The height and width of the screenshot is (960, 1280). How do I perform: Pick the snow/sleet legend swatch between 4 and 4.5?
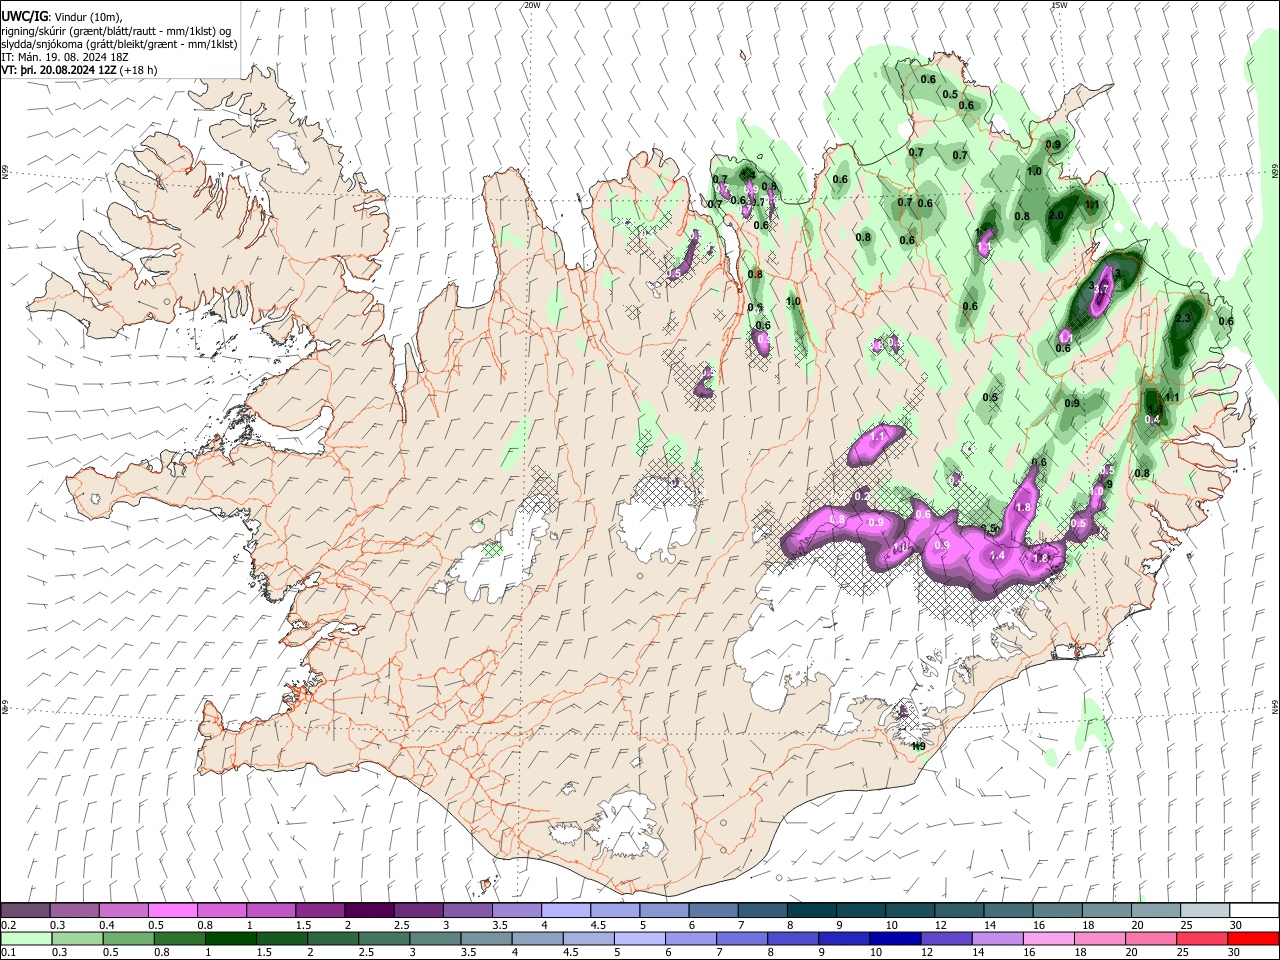coord(565,911)
